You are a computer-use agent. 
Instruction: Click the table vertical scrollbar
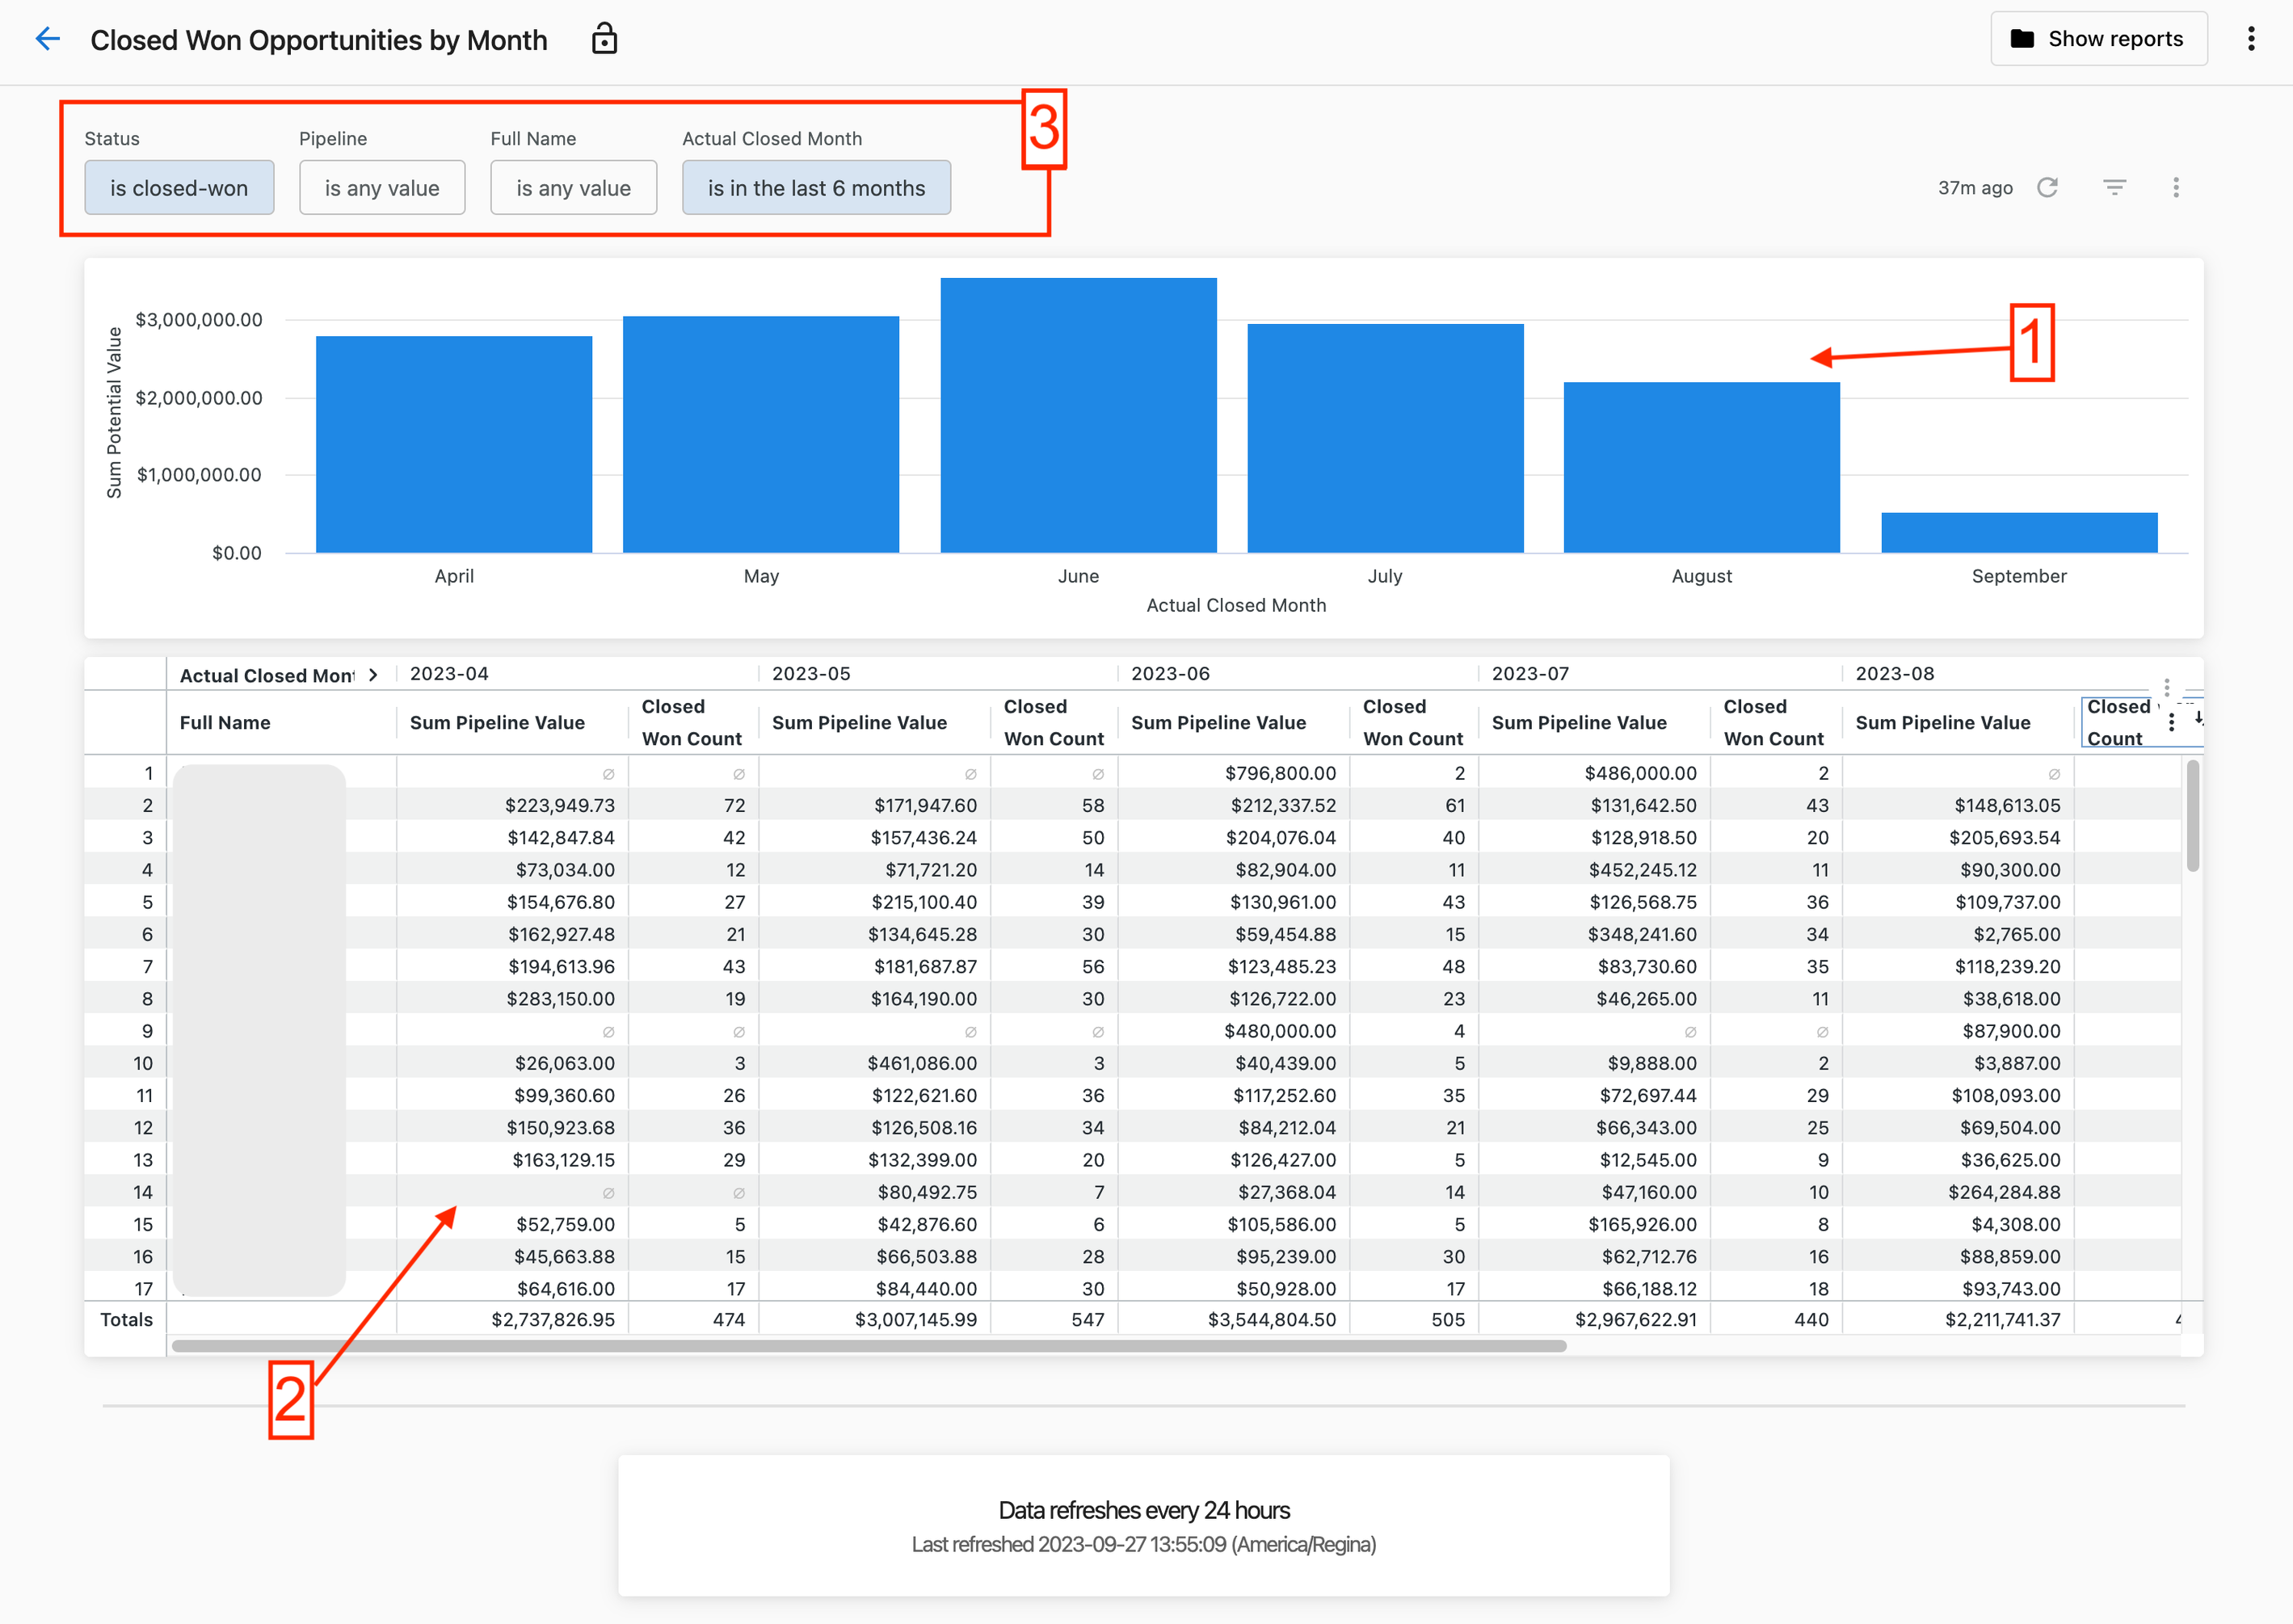click(2192, 815)
